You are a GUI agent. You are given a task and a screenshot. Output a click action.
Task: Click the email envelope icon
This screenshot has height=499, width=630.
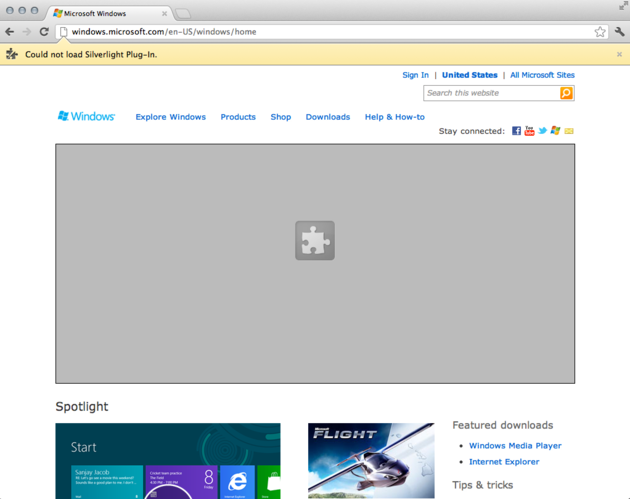coord(569,131)
